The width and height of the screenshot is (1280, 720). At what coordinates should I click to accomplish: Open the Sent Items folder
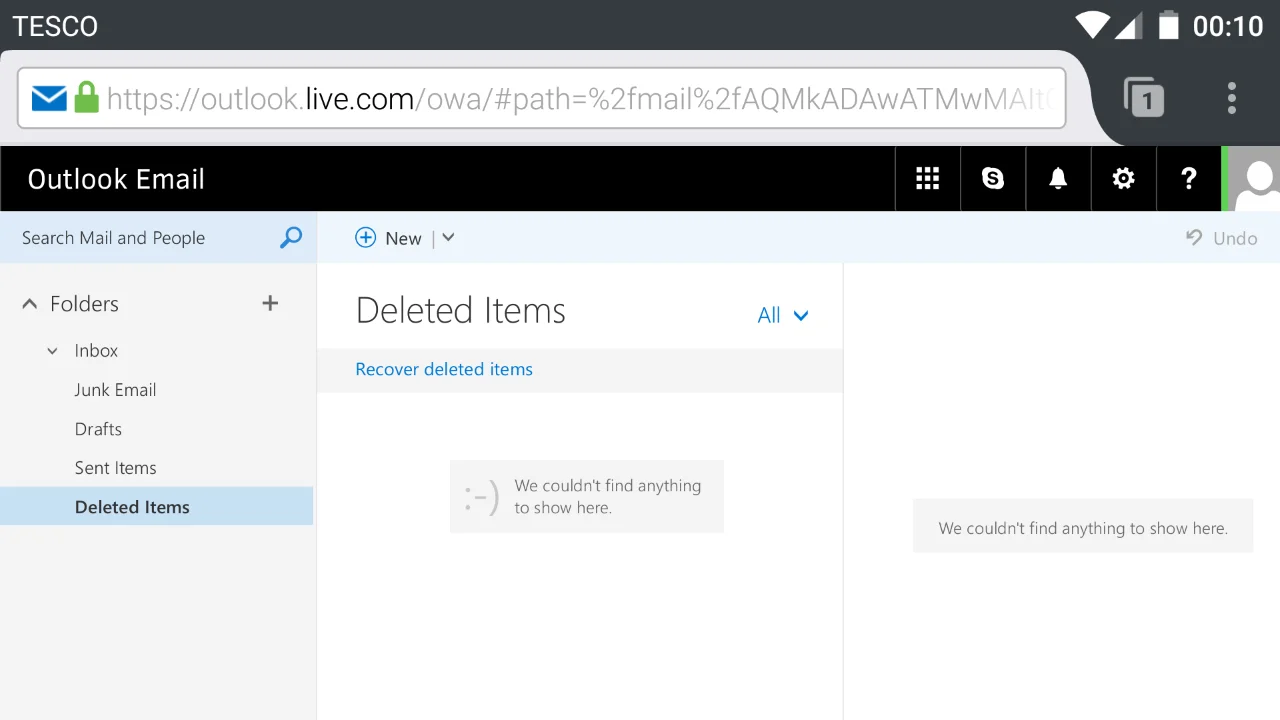[115, 468]
